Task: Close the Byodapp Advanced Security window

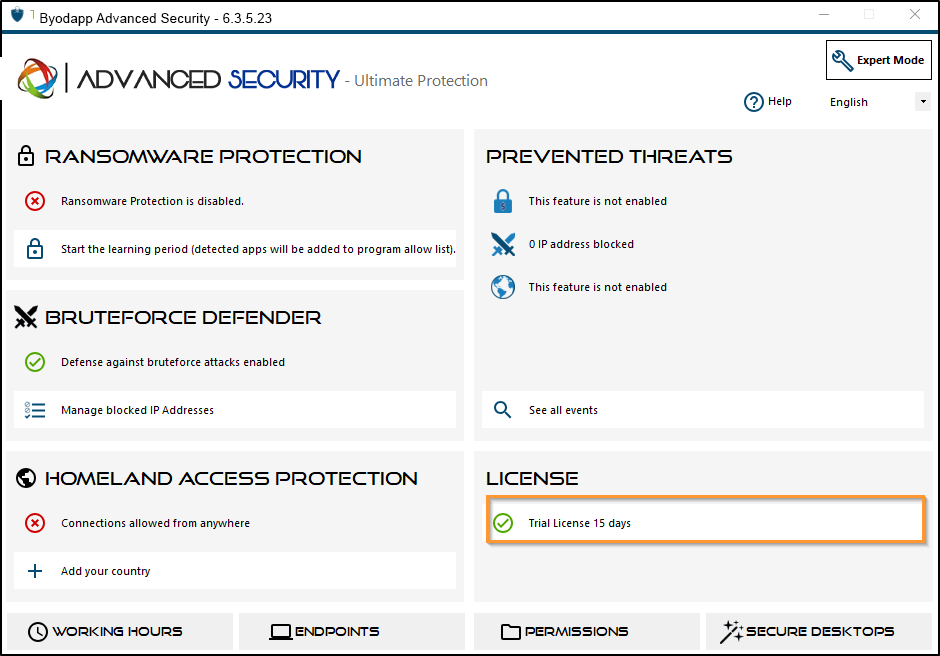Action: point(915,14)
